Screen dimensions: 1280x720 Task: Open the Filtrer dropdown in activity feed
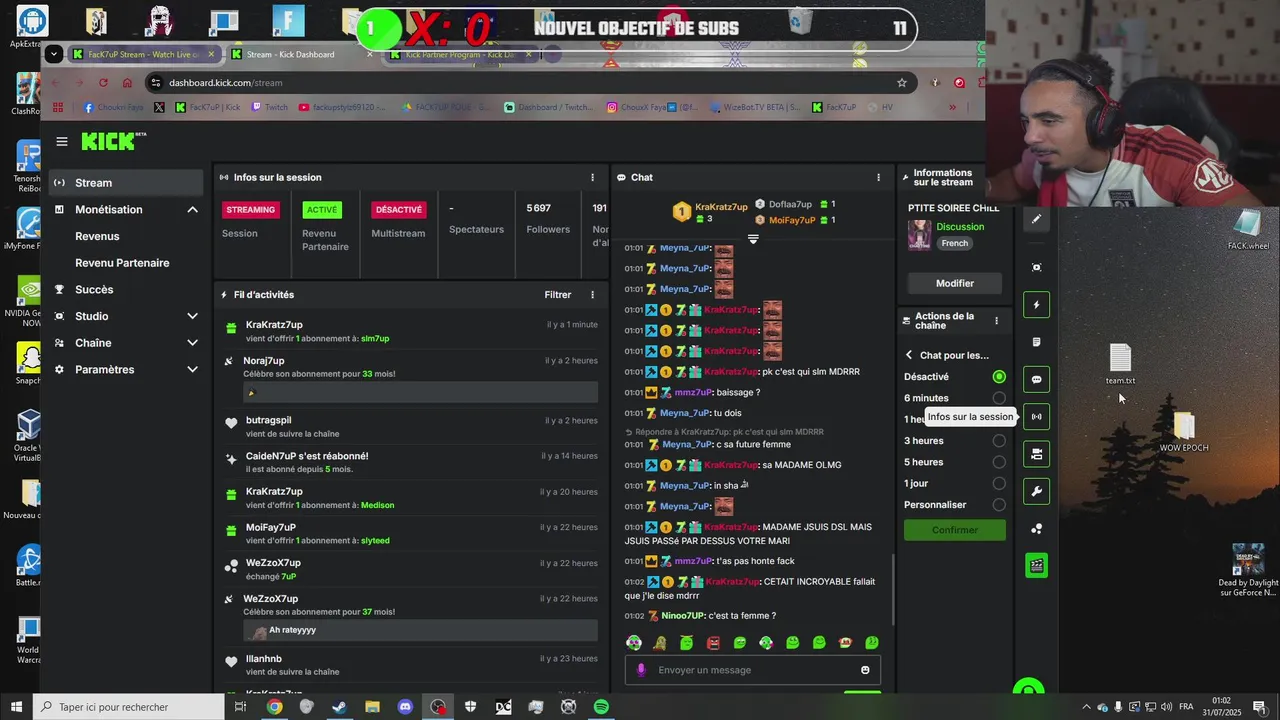click(x=558, y=295)
